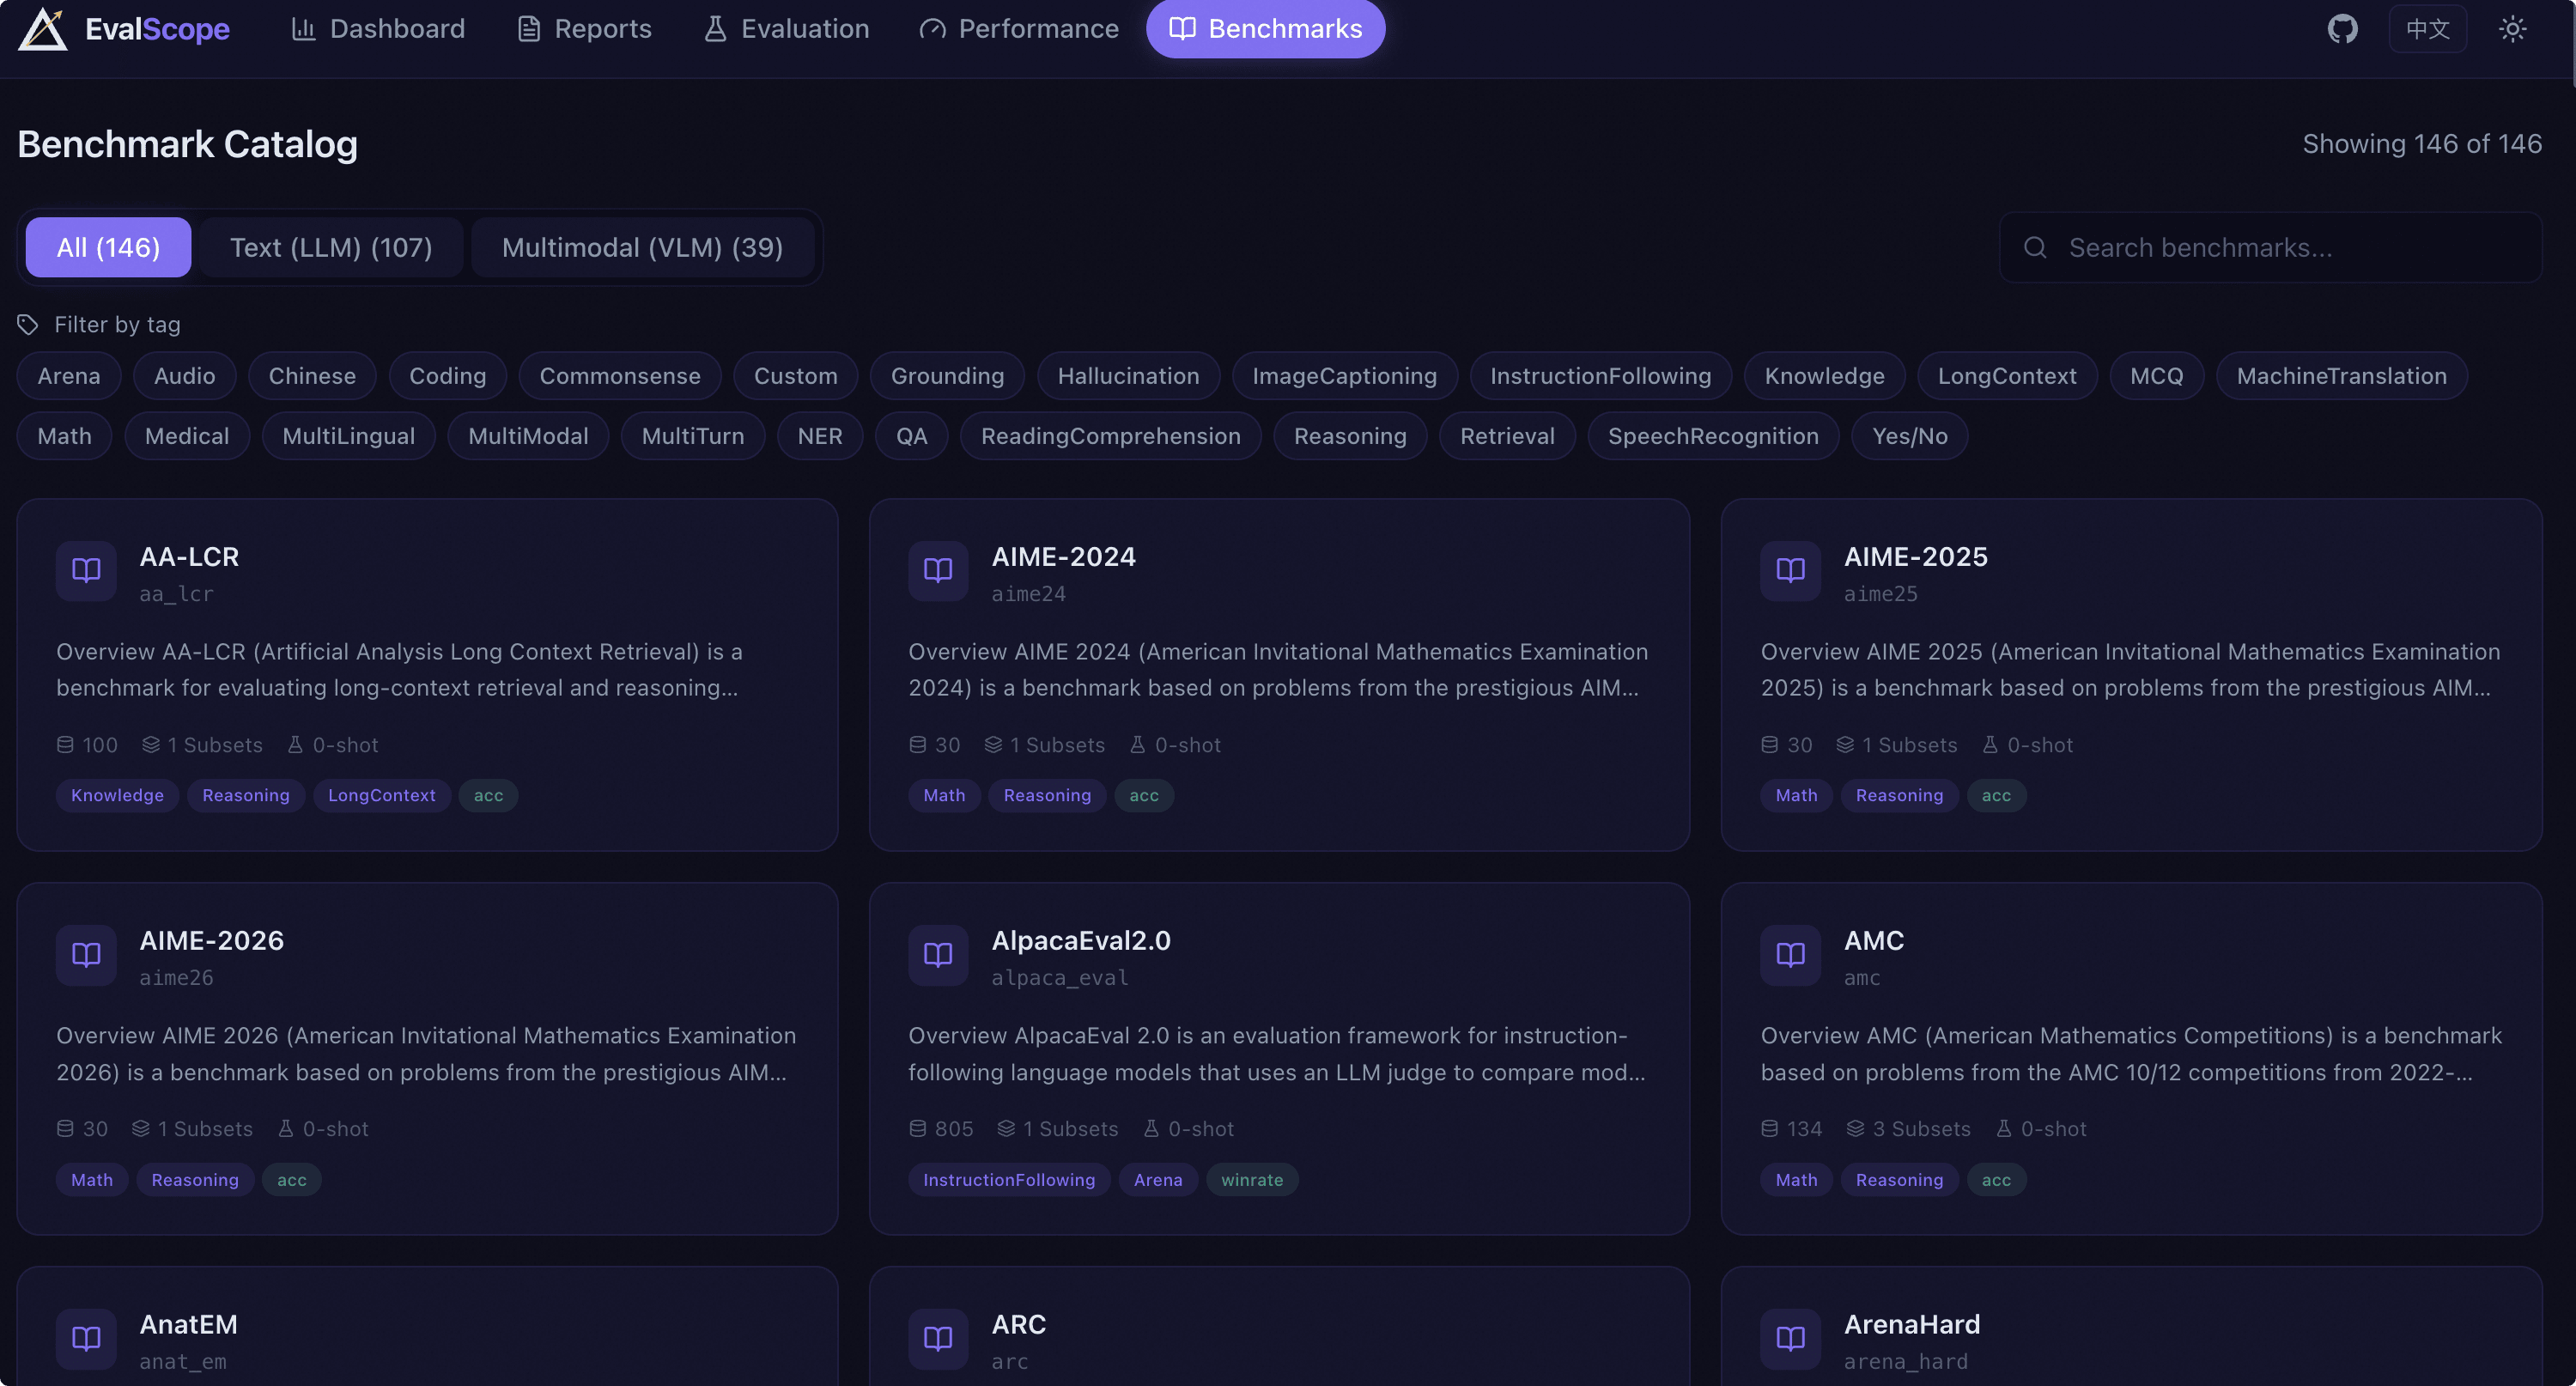
Task: Filter by SpeechRecognition tag
Action: coord(1714,436)
